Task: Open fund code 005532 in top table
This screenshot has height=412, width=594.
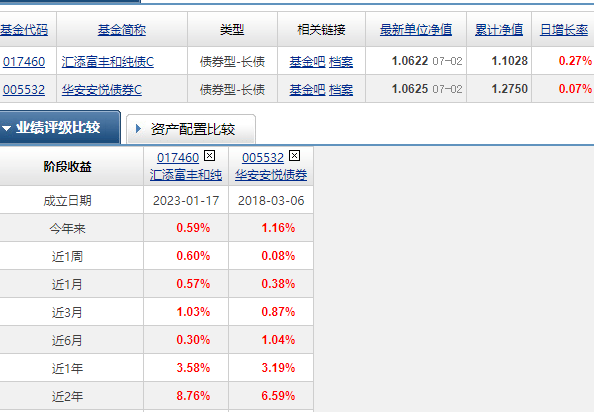Action: coord(24,89)
